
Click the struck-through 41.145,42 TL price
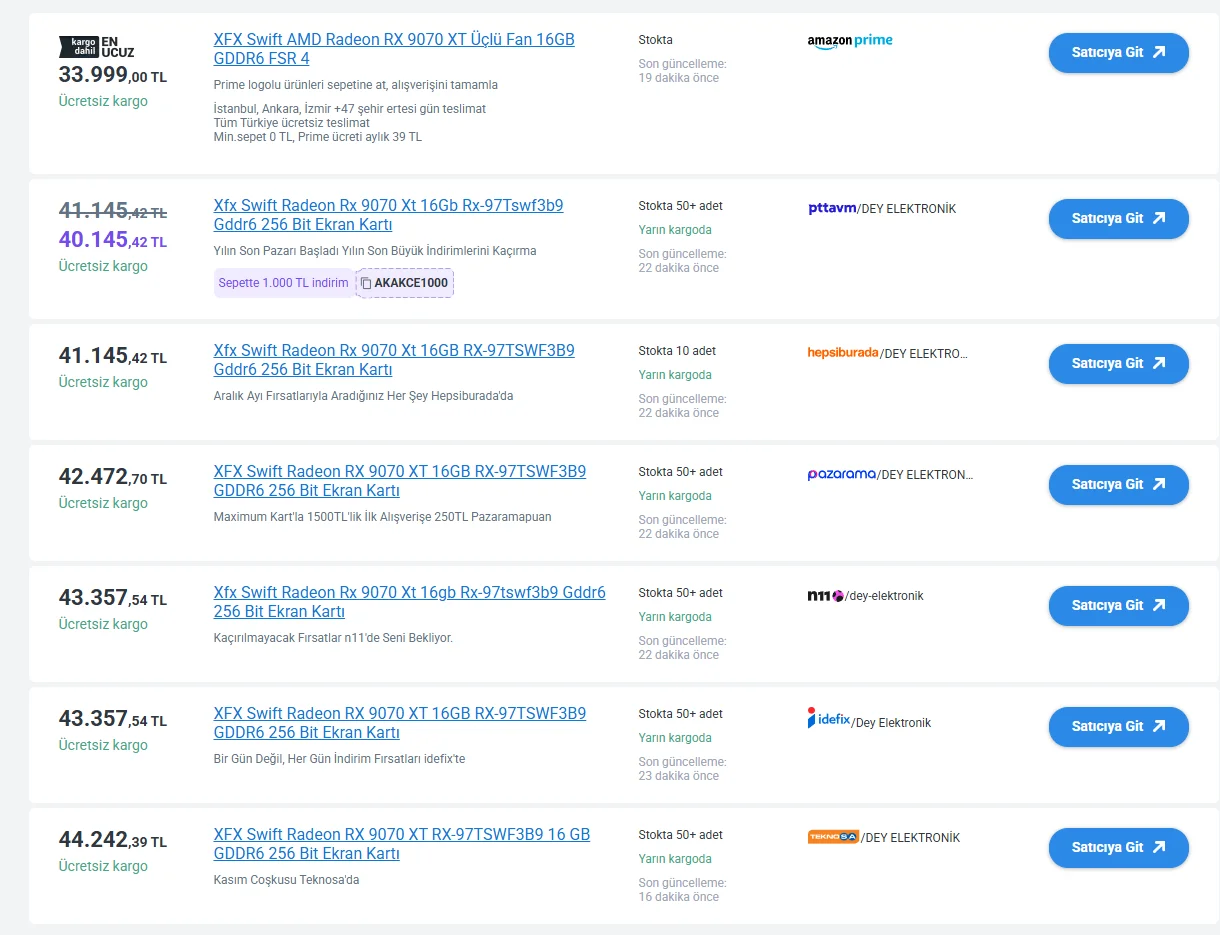coord(113,211)
